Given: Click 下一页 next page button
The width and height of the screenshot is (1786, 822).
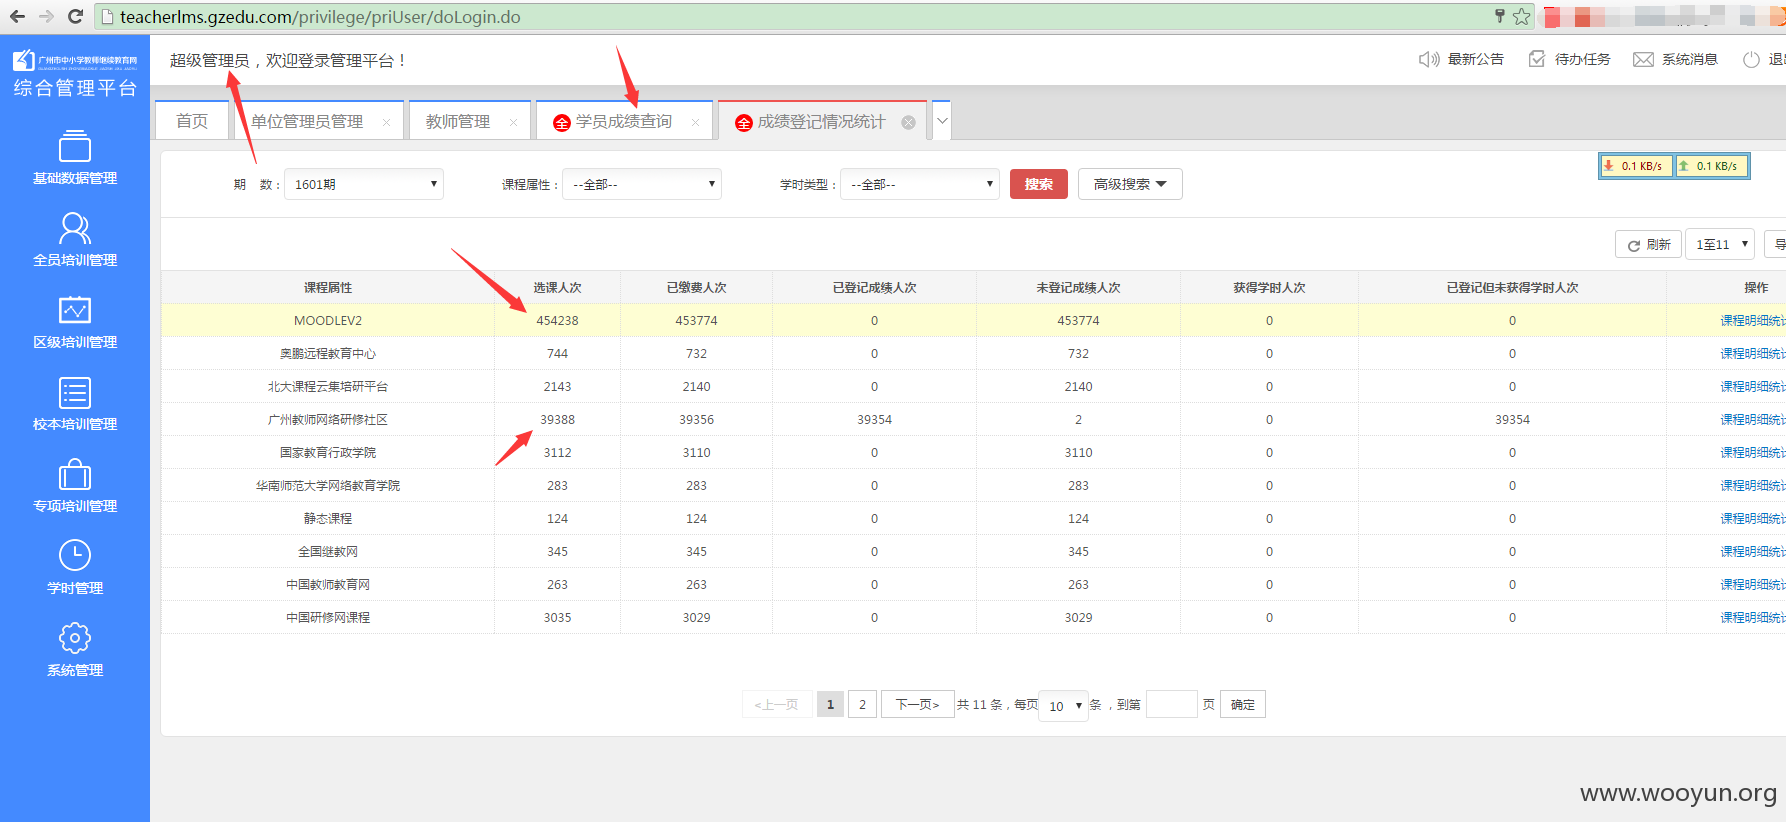Looking at the screenshot, I should (x=917, y=704).
